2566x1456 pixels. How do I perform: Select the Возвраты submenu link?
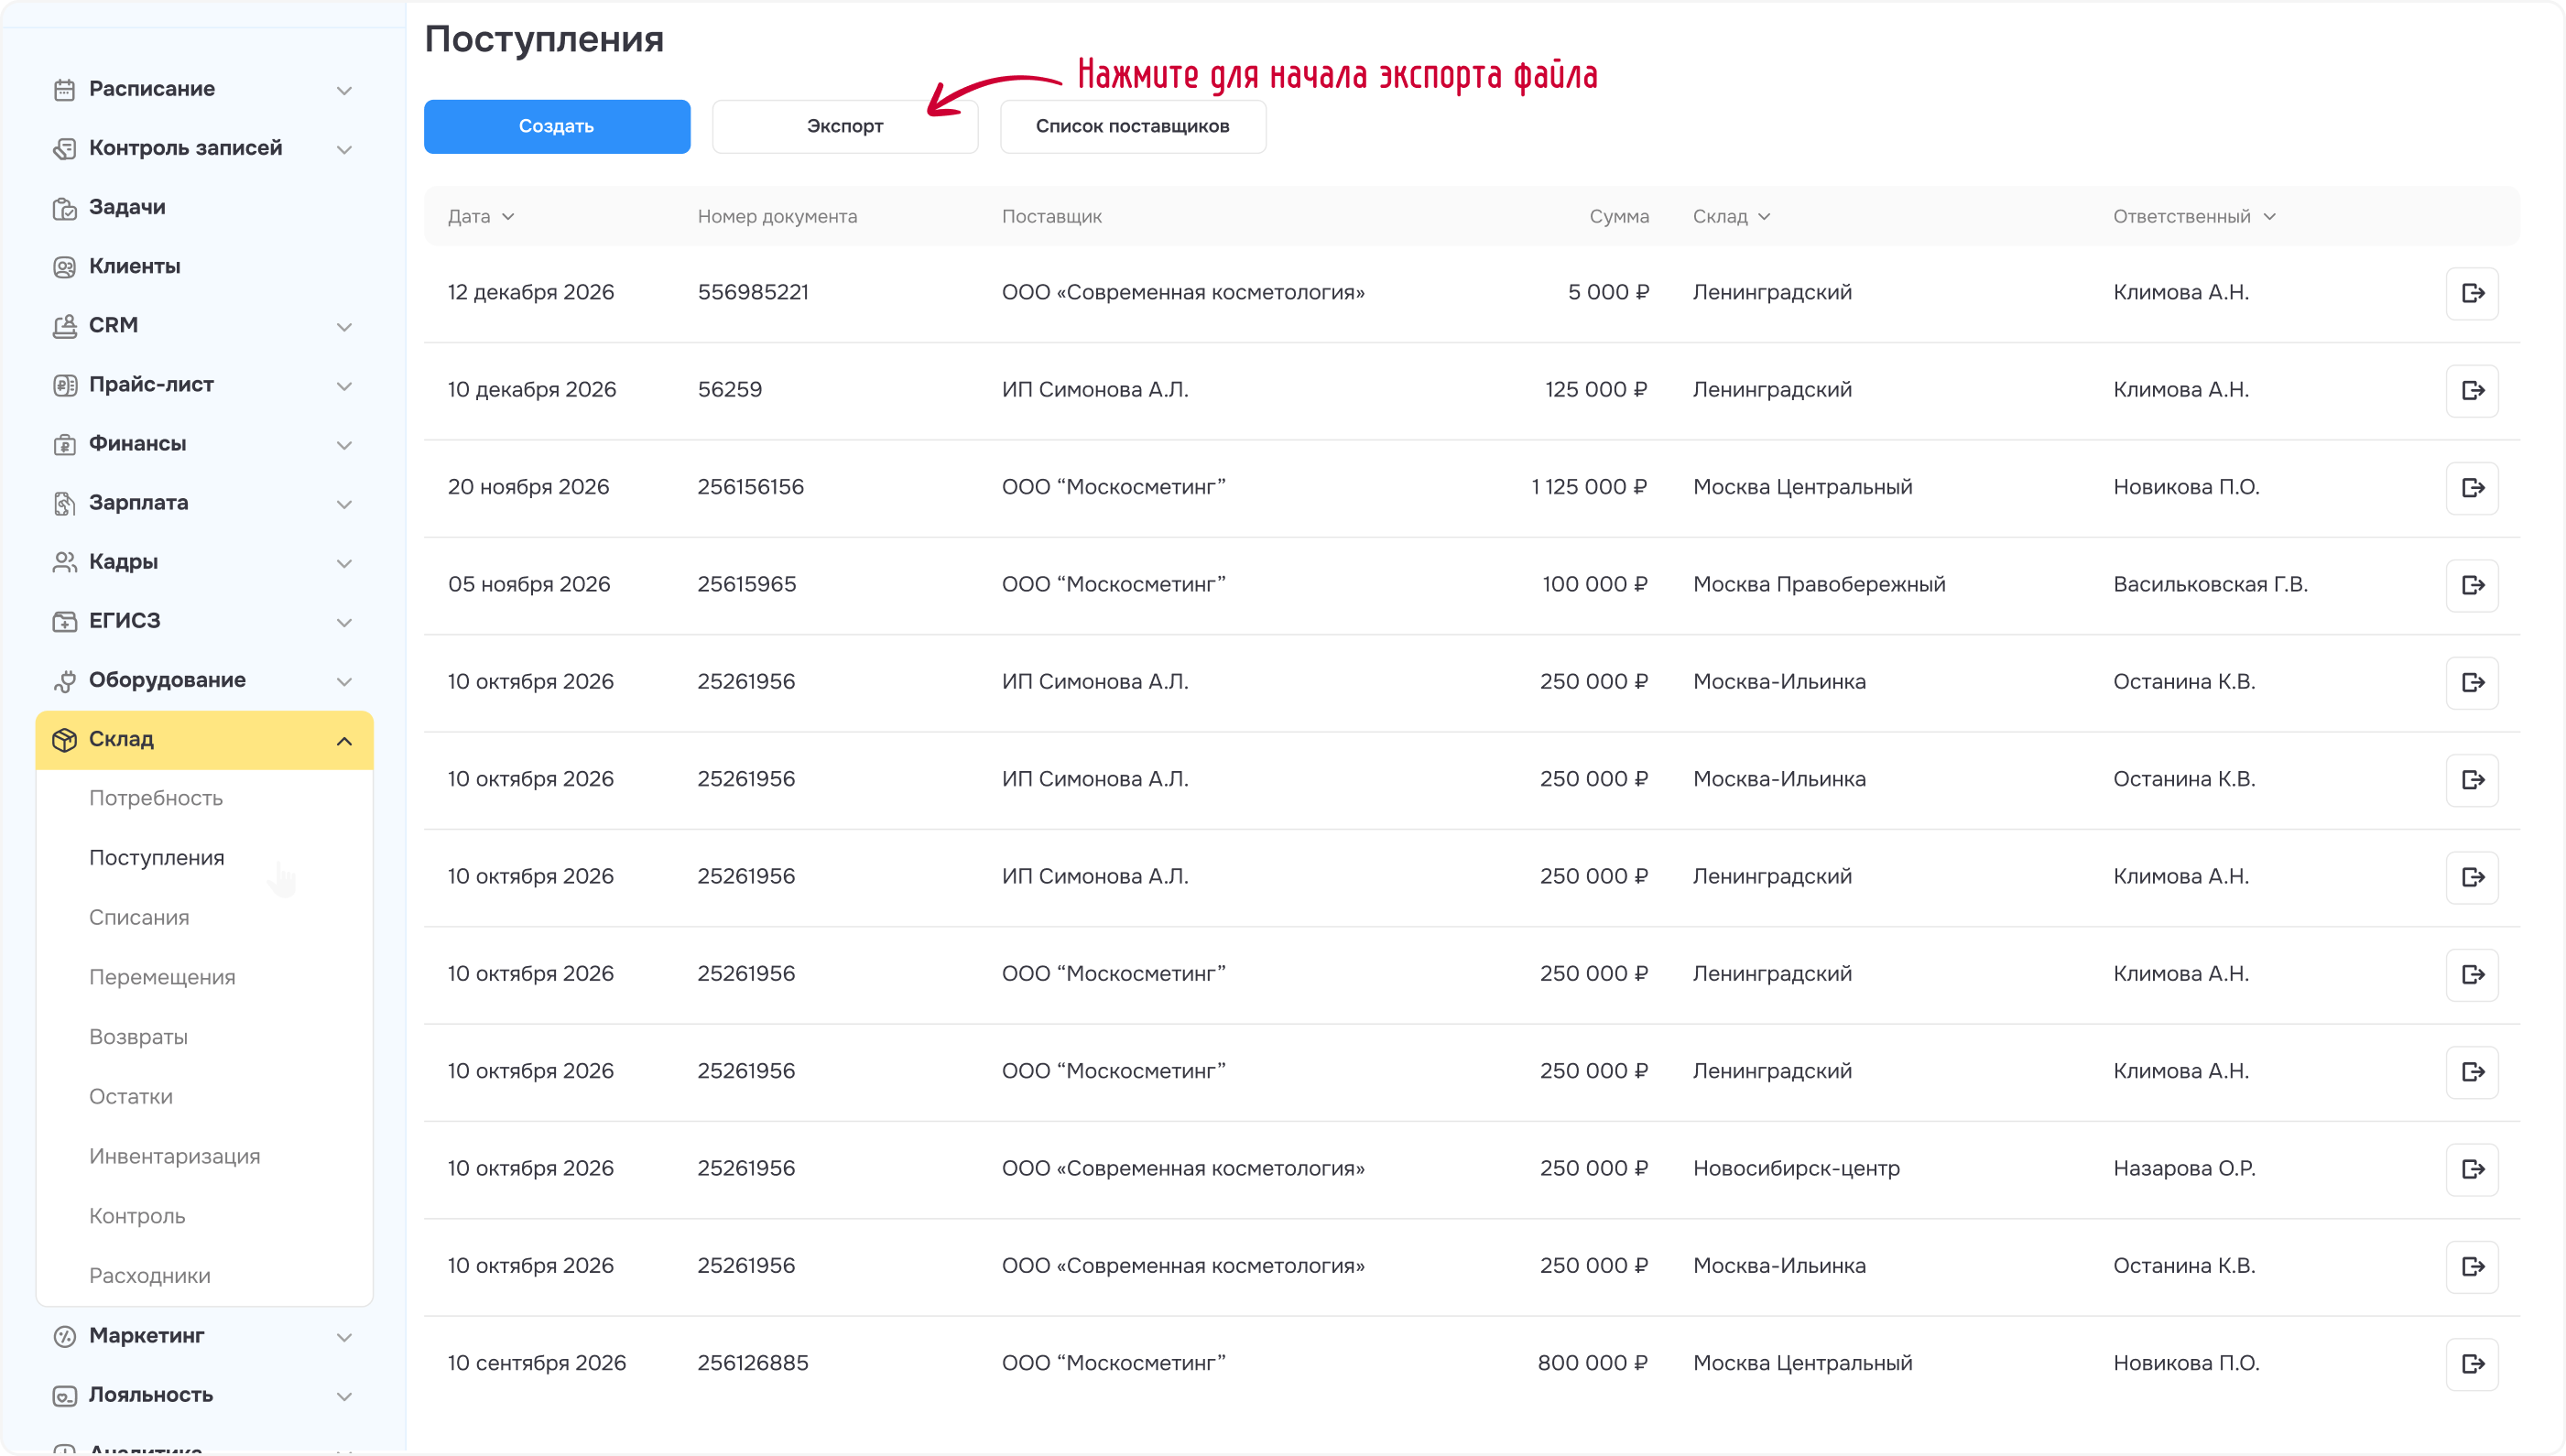[138, 1037]
